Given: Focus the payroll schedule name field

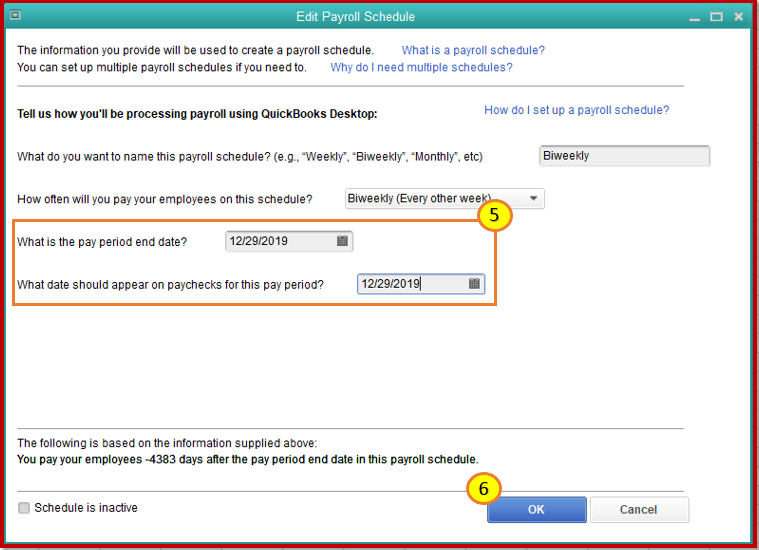Looking at the screenshot, I should tap(624, 156).
